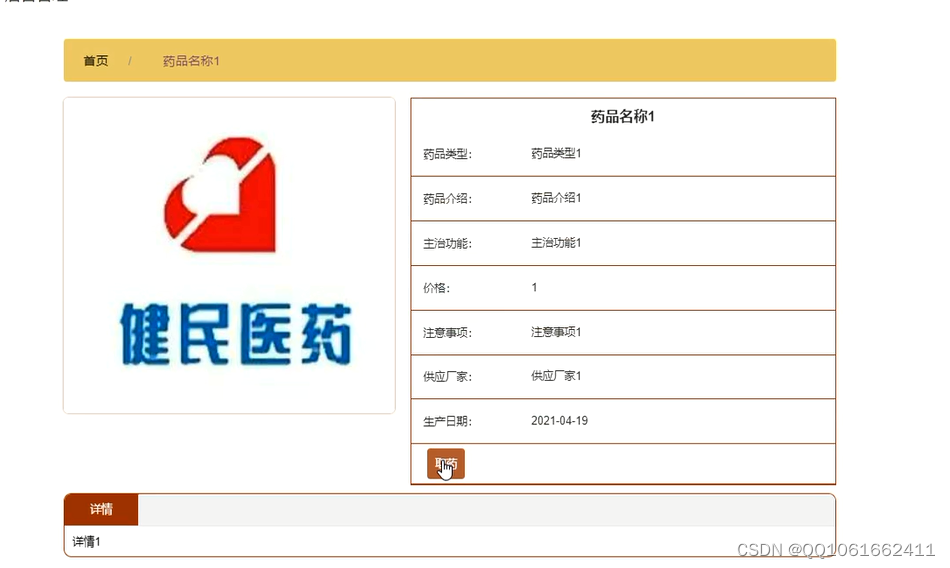Click the 注意事项1 value

556,332
